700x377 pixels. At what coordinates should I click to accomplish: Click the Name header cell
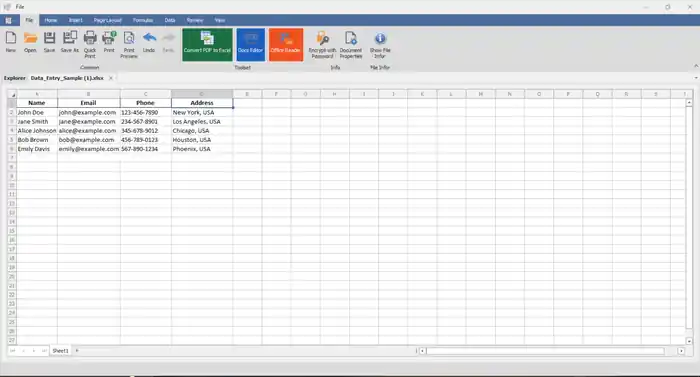click(x=37, y=103)
